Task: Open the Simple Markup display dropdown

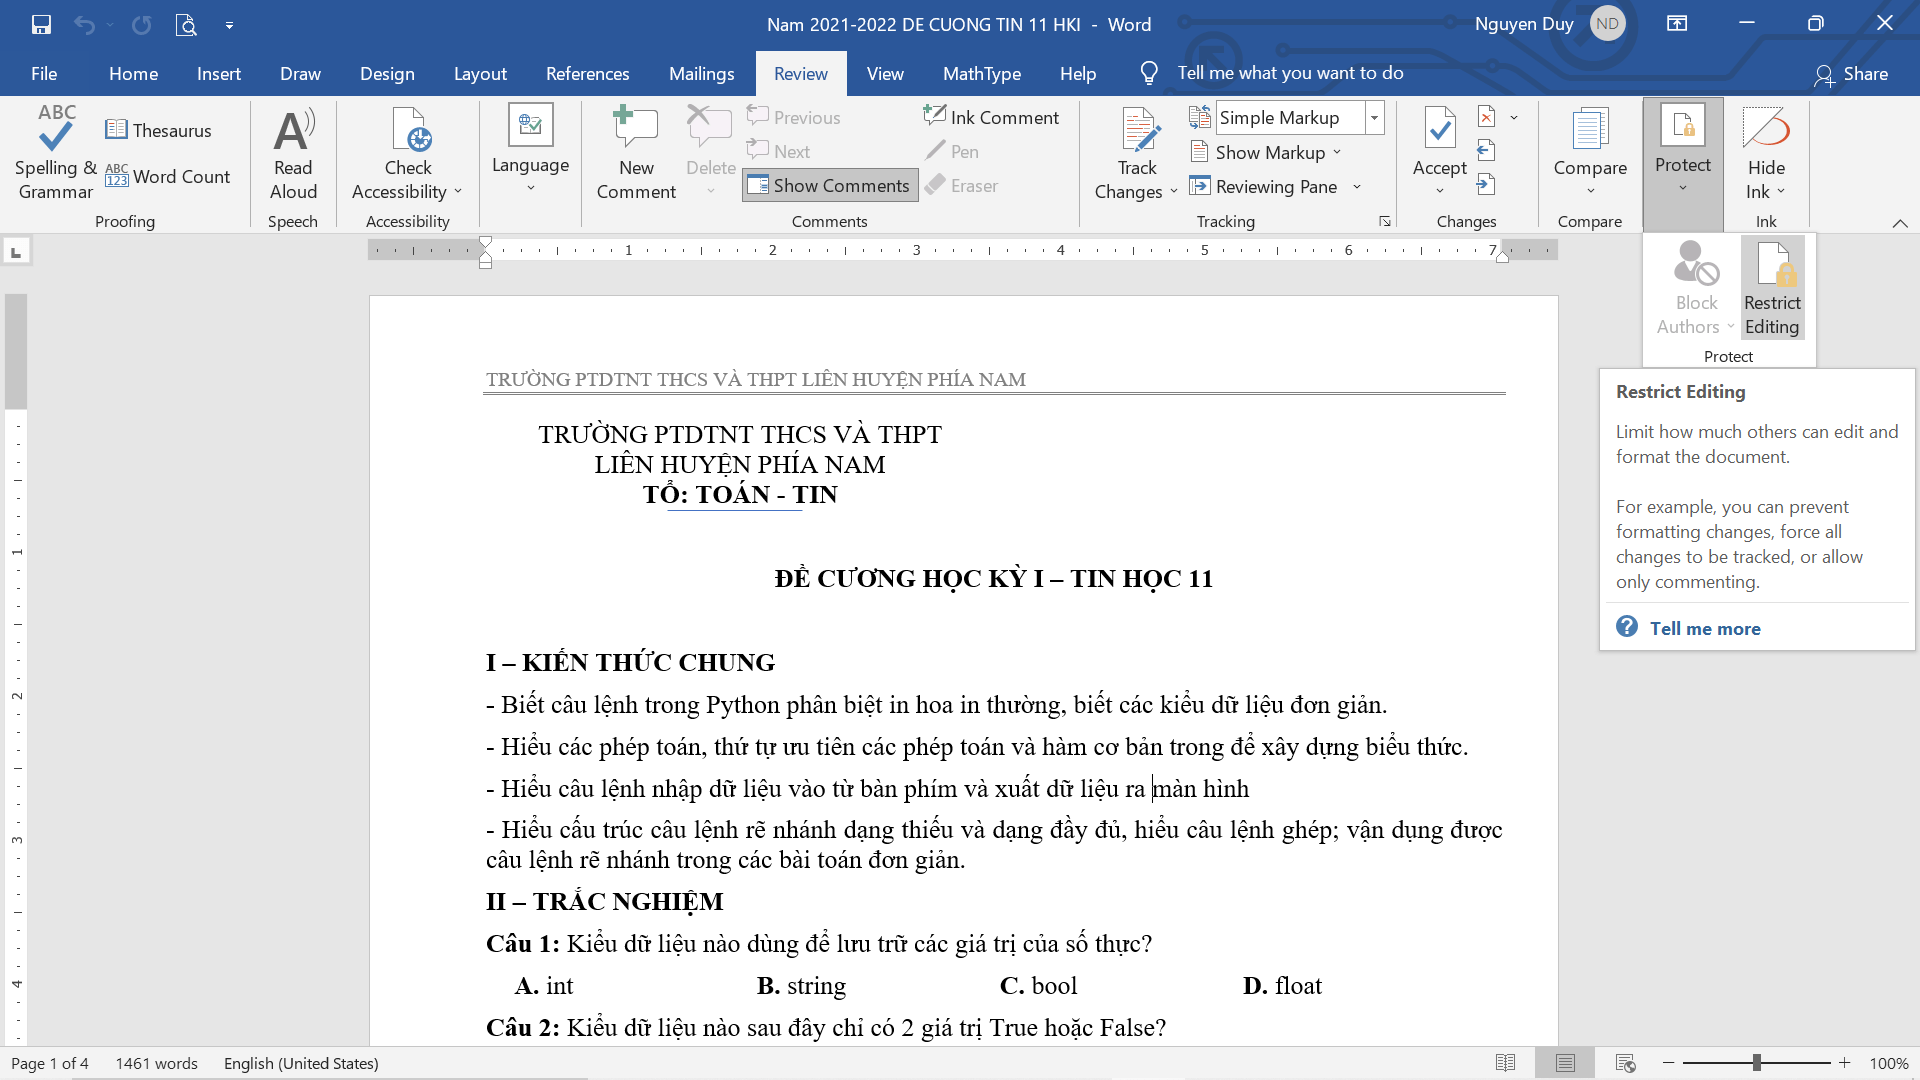Action: coord(1375,118)
